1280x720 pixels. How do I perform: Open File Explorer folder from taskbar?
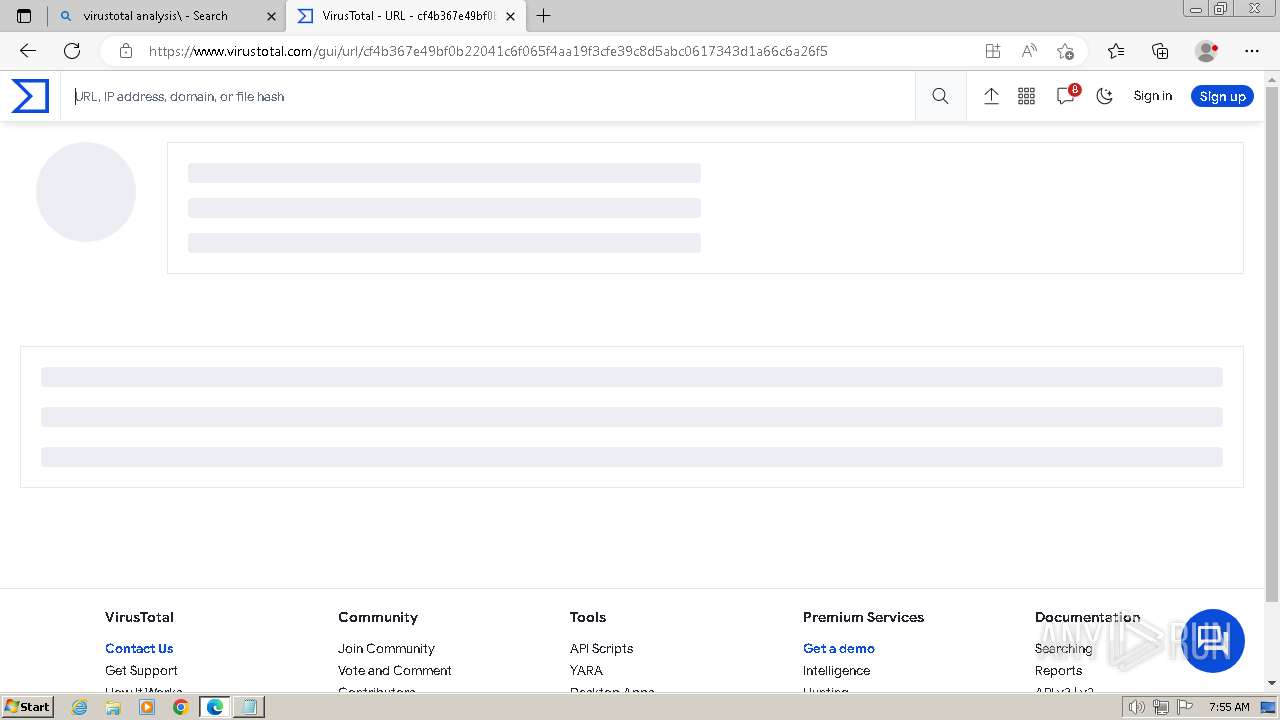(113, 707)
